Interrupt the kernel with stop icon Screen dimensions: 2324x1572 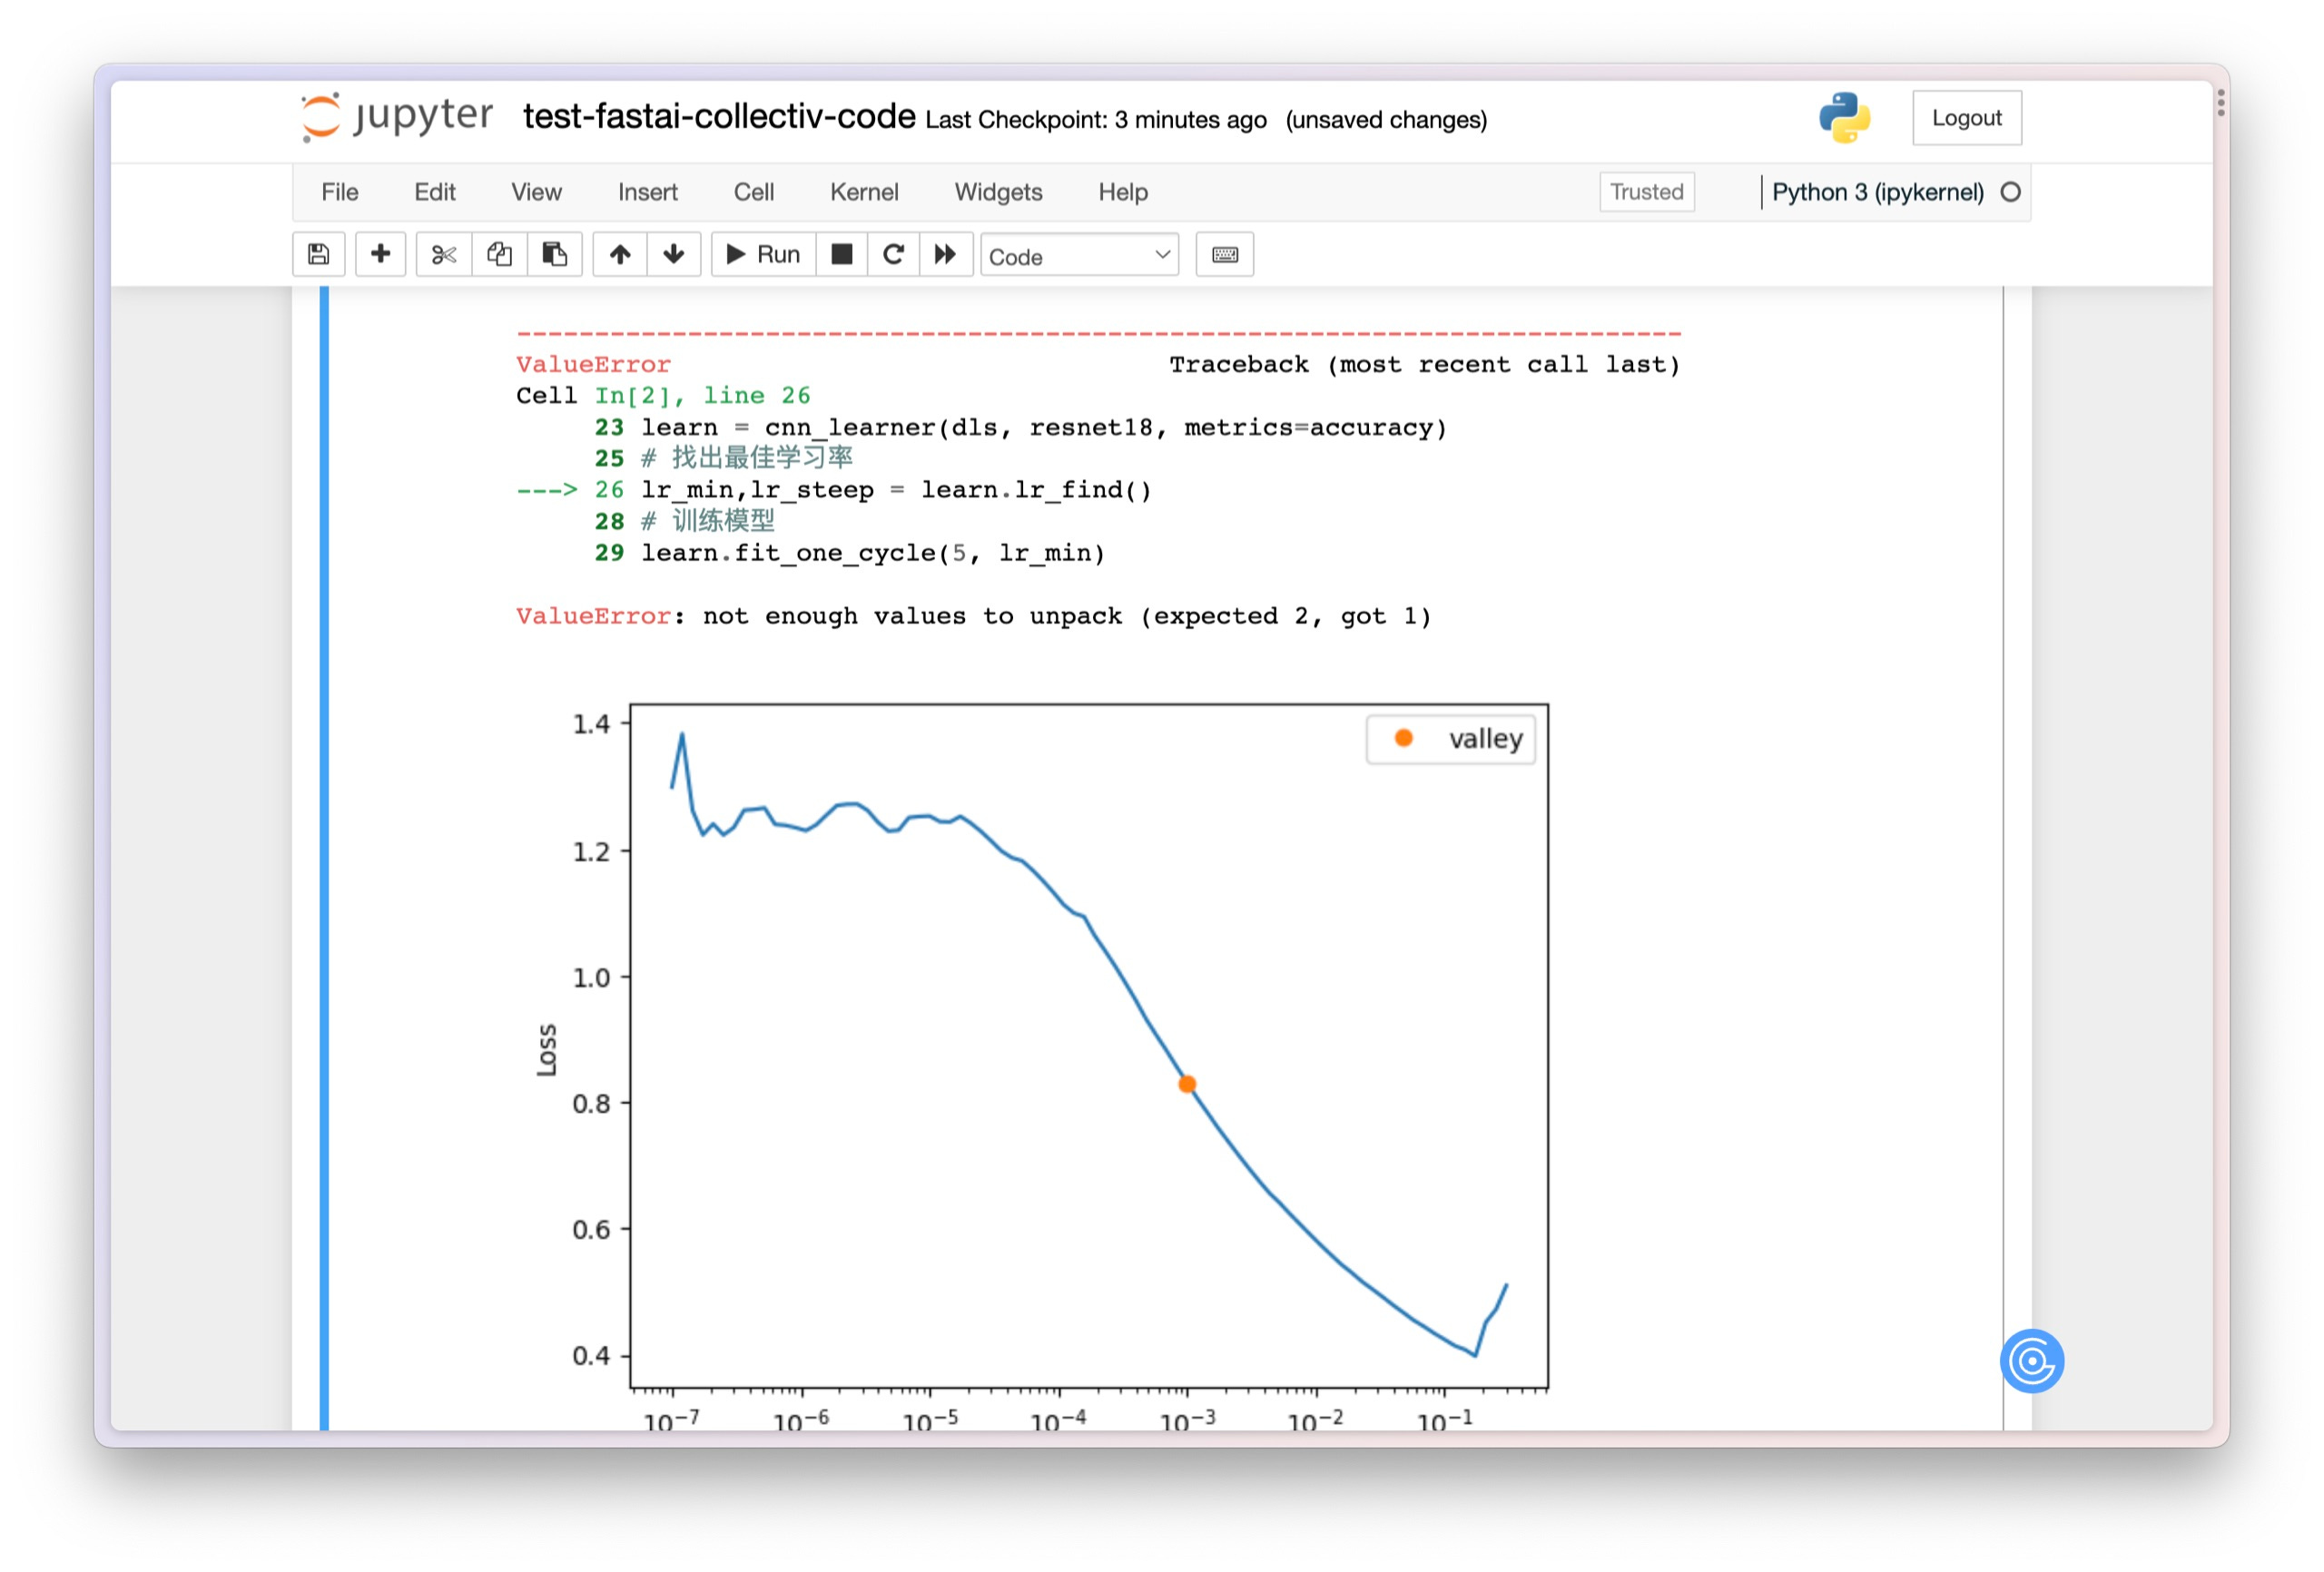click(x=842, y=255)
